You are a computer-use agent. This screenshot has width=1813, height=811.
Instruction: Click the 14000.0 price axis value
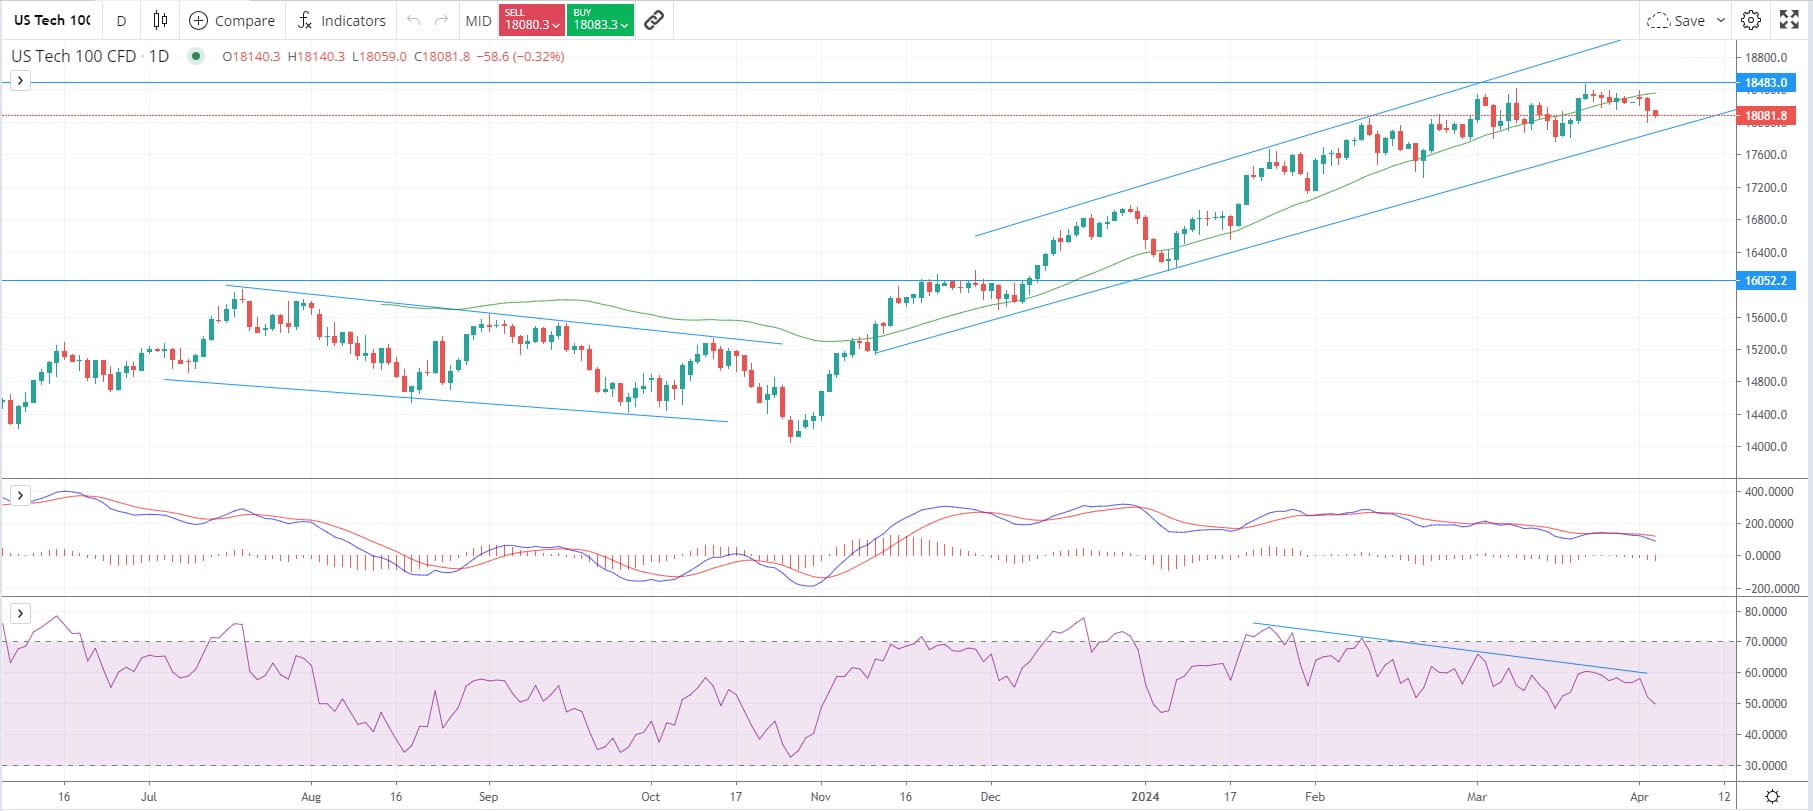pos(1766,447)
